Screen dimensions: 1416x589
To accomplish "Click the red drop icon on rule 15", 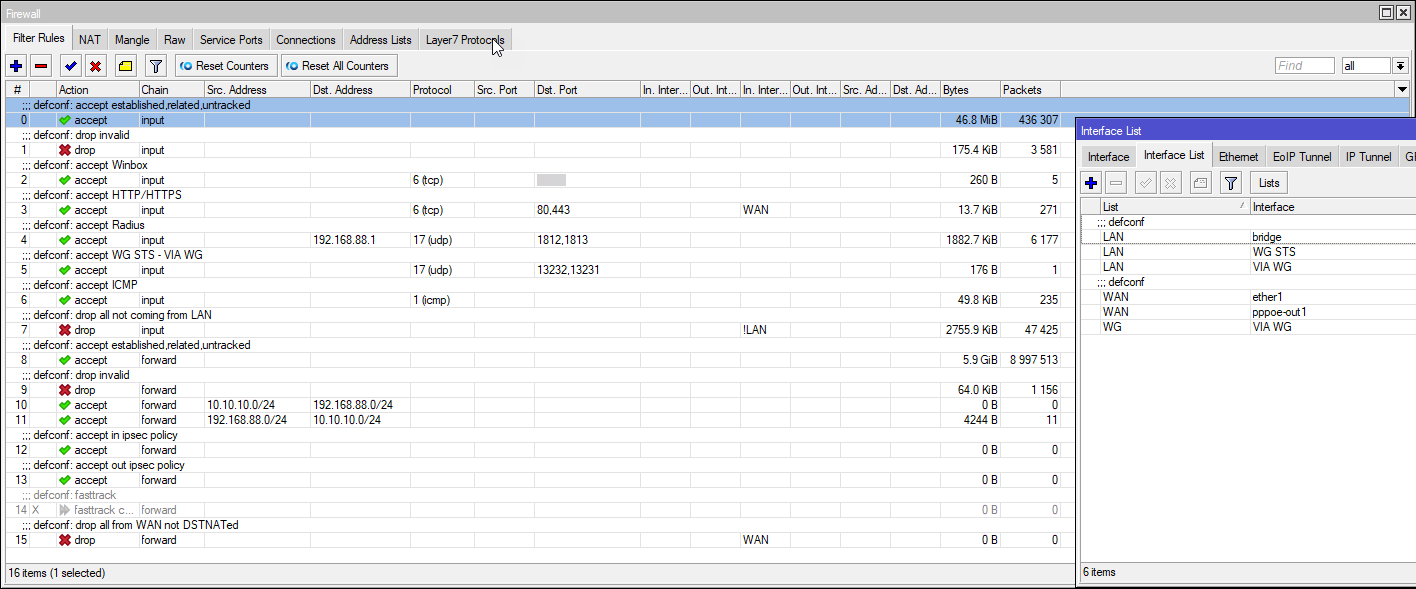I will point(65,540).
